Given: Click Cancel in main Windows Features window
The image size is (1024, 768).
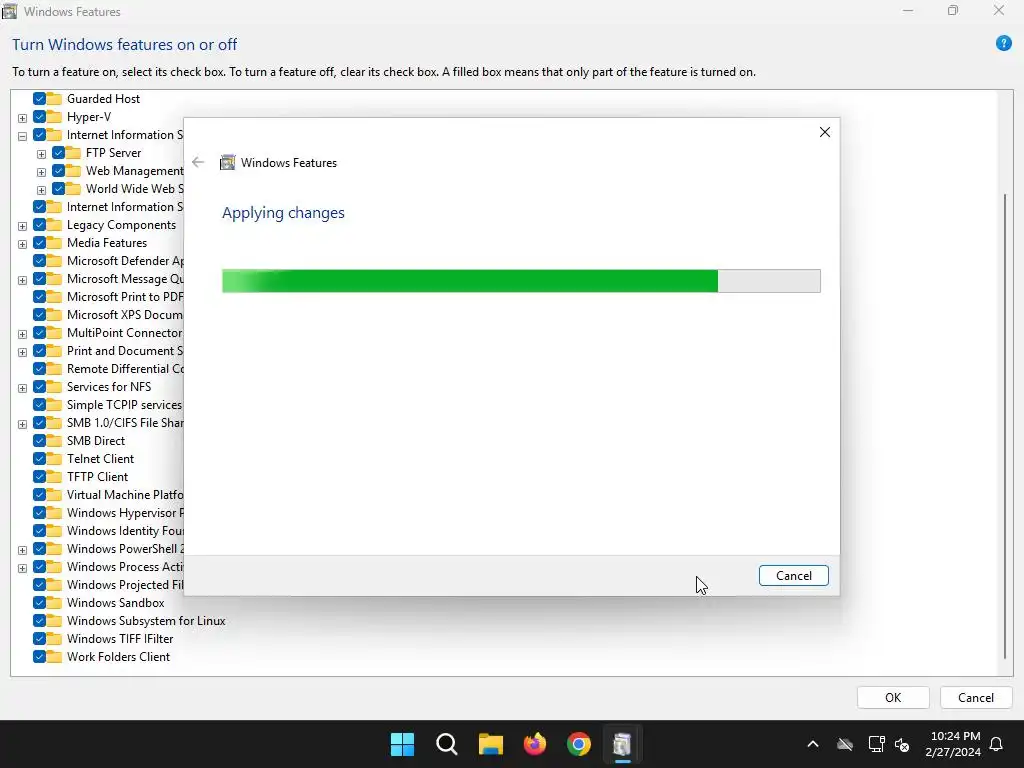Looking at the screenshot, I should pyautogui.click(x=976, y=697).
